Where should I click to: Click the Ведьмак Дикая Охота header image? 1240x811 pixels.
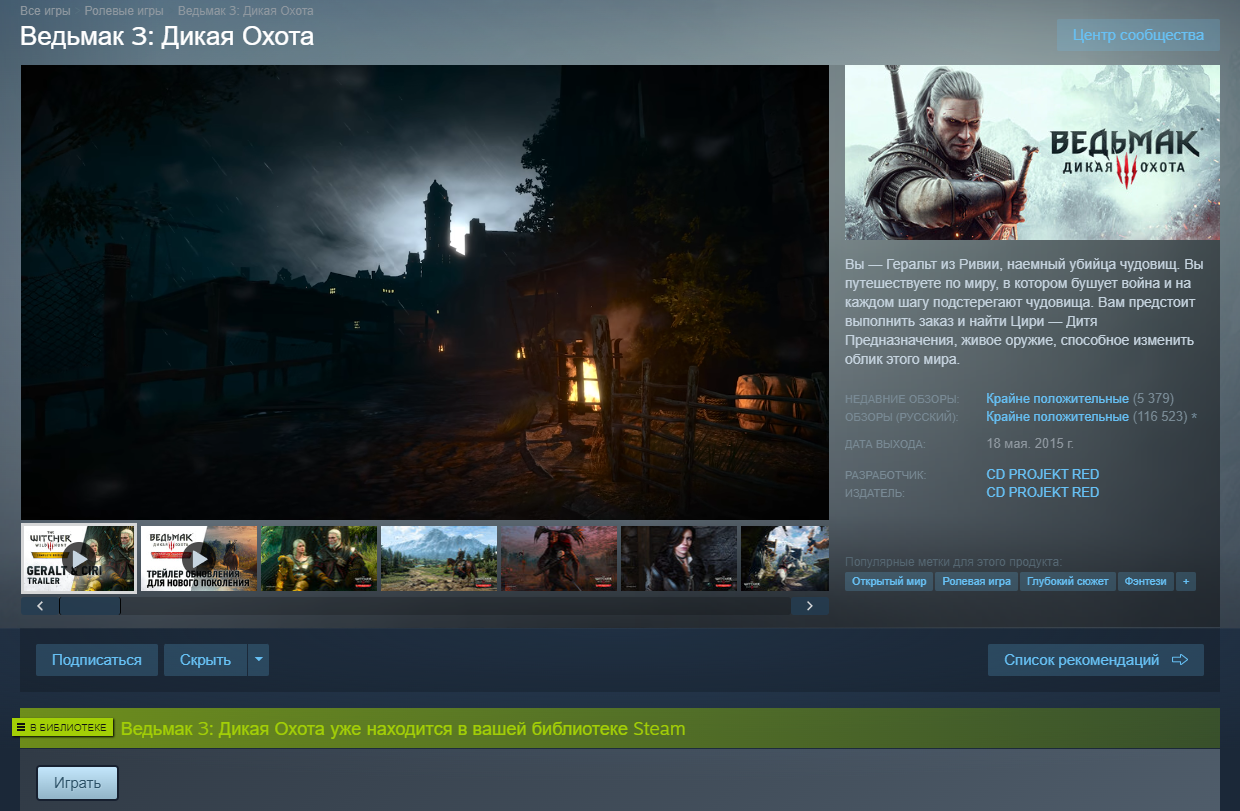(x=1032, y=152)
